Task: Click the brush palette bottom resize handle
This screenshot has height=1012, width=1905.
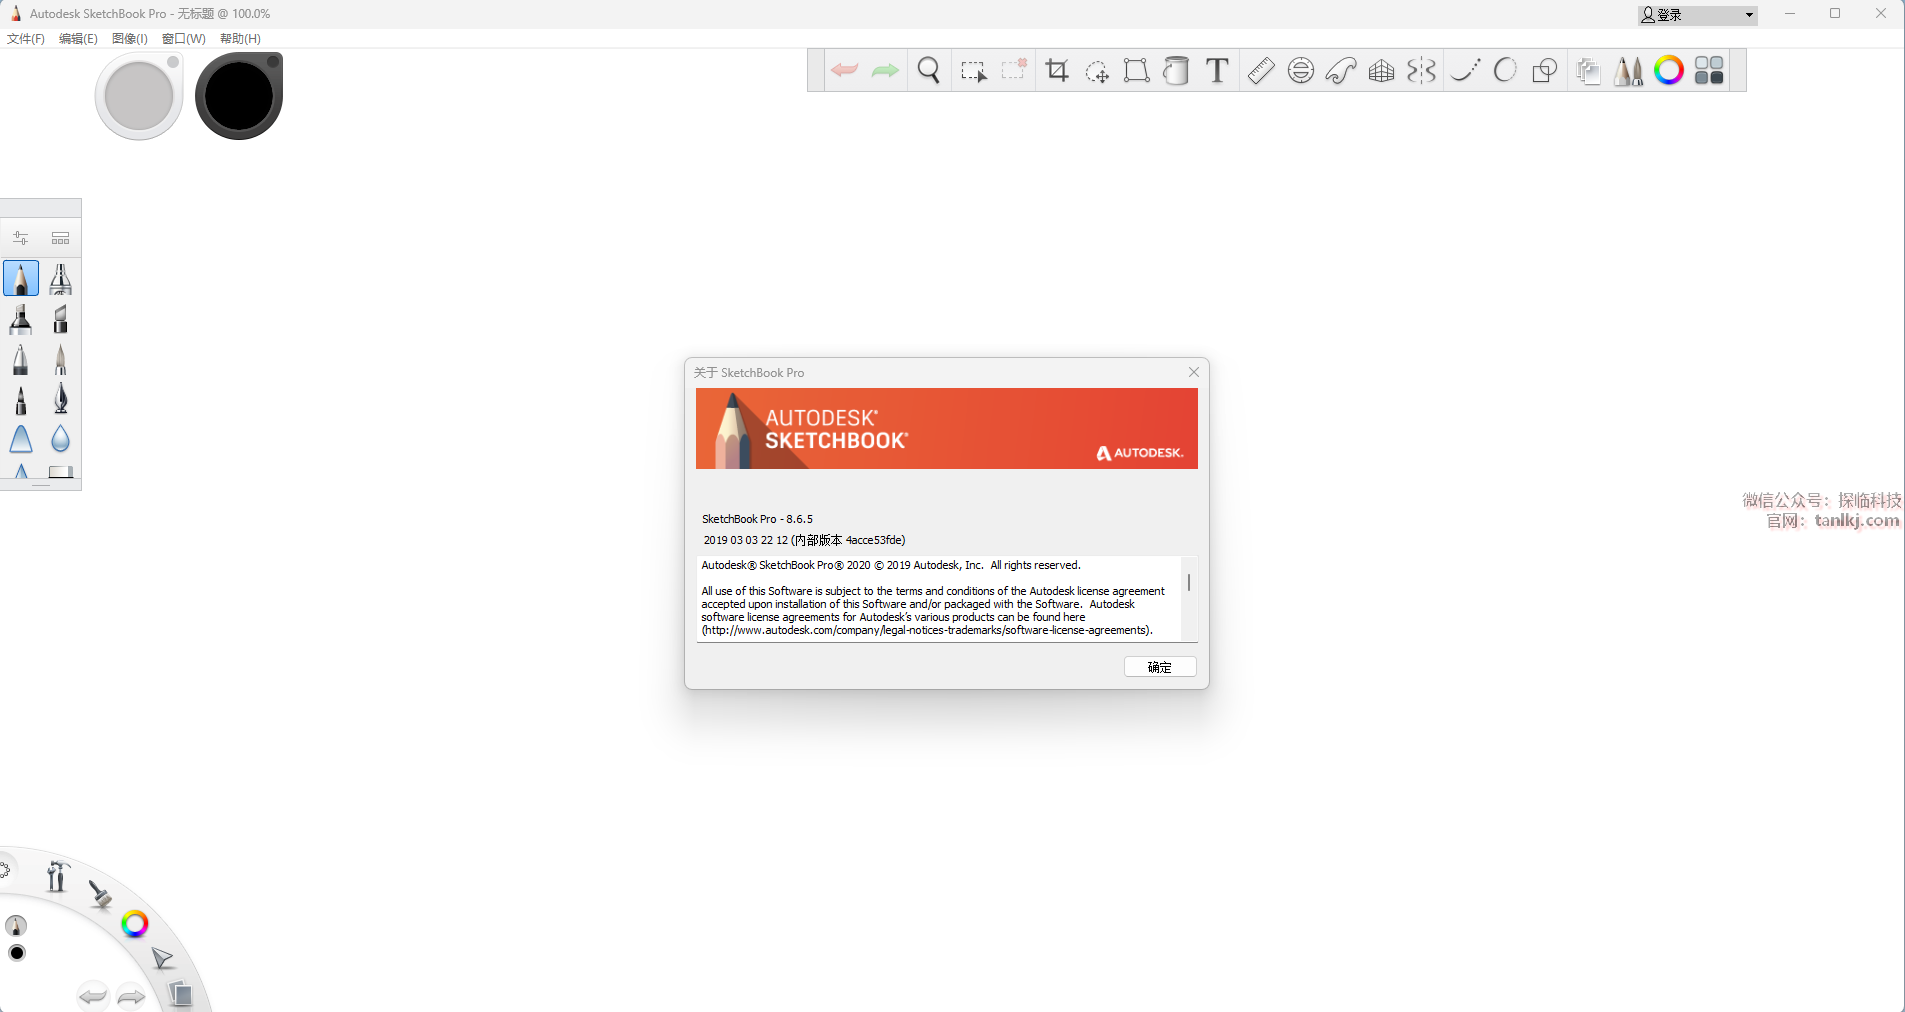Action: coord(41,486)
